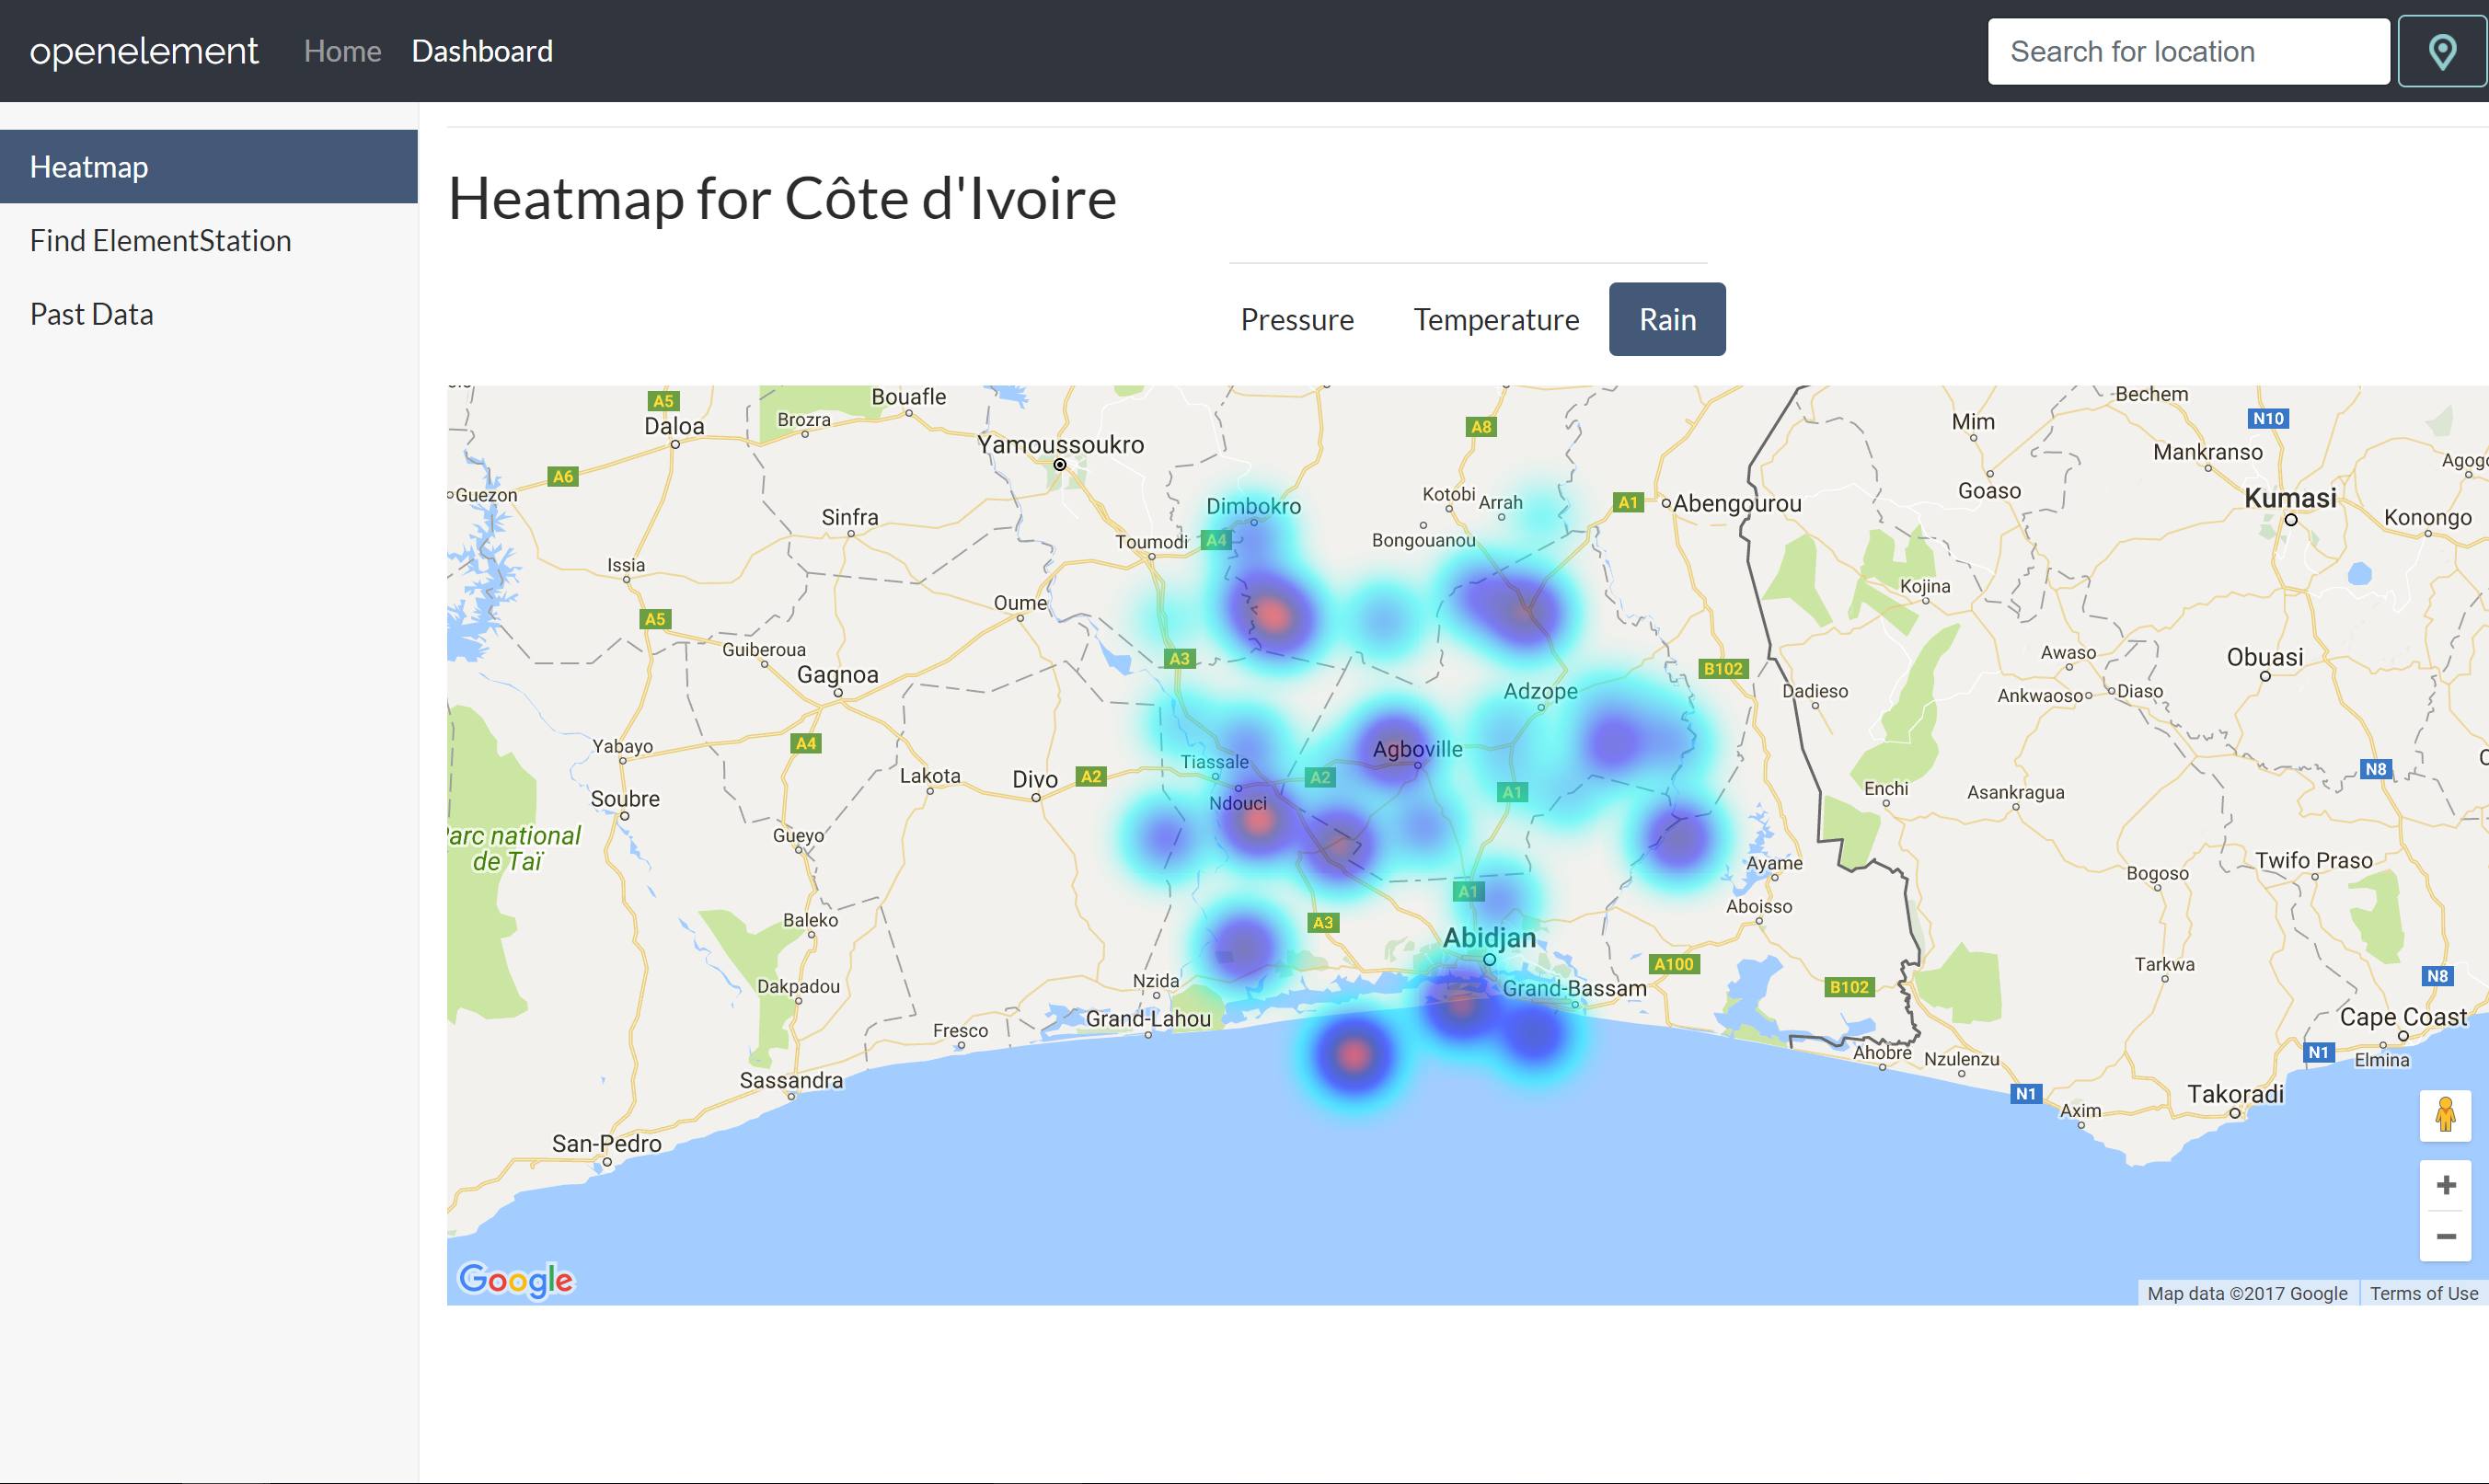The width and height of the screenshot is (2489, 1484).
Task: Click the location pin icon button
Action: (2441, 52)
